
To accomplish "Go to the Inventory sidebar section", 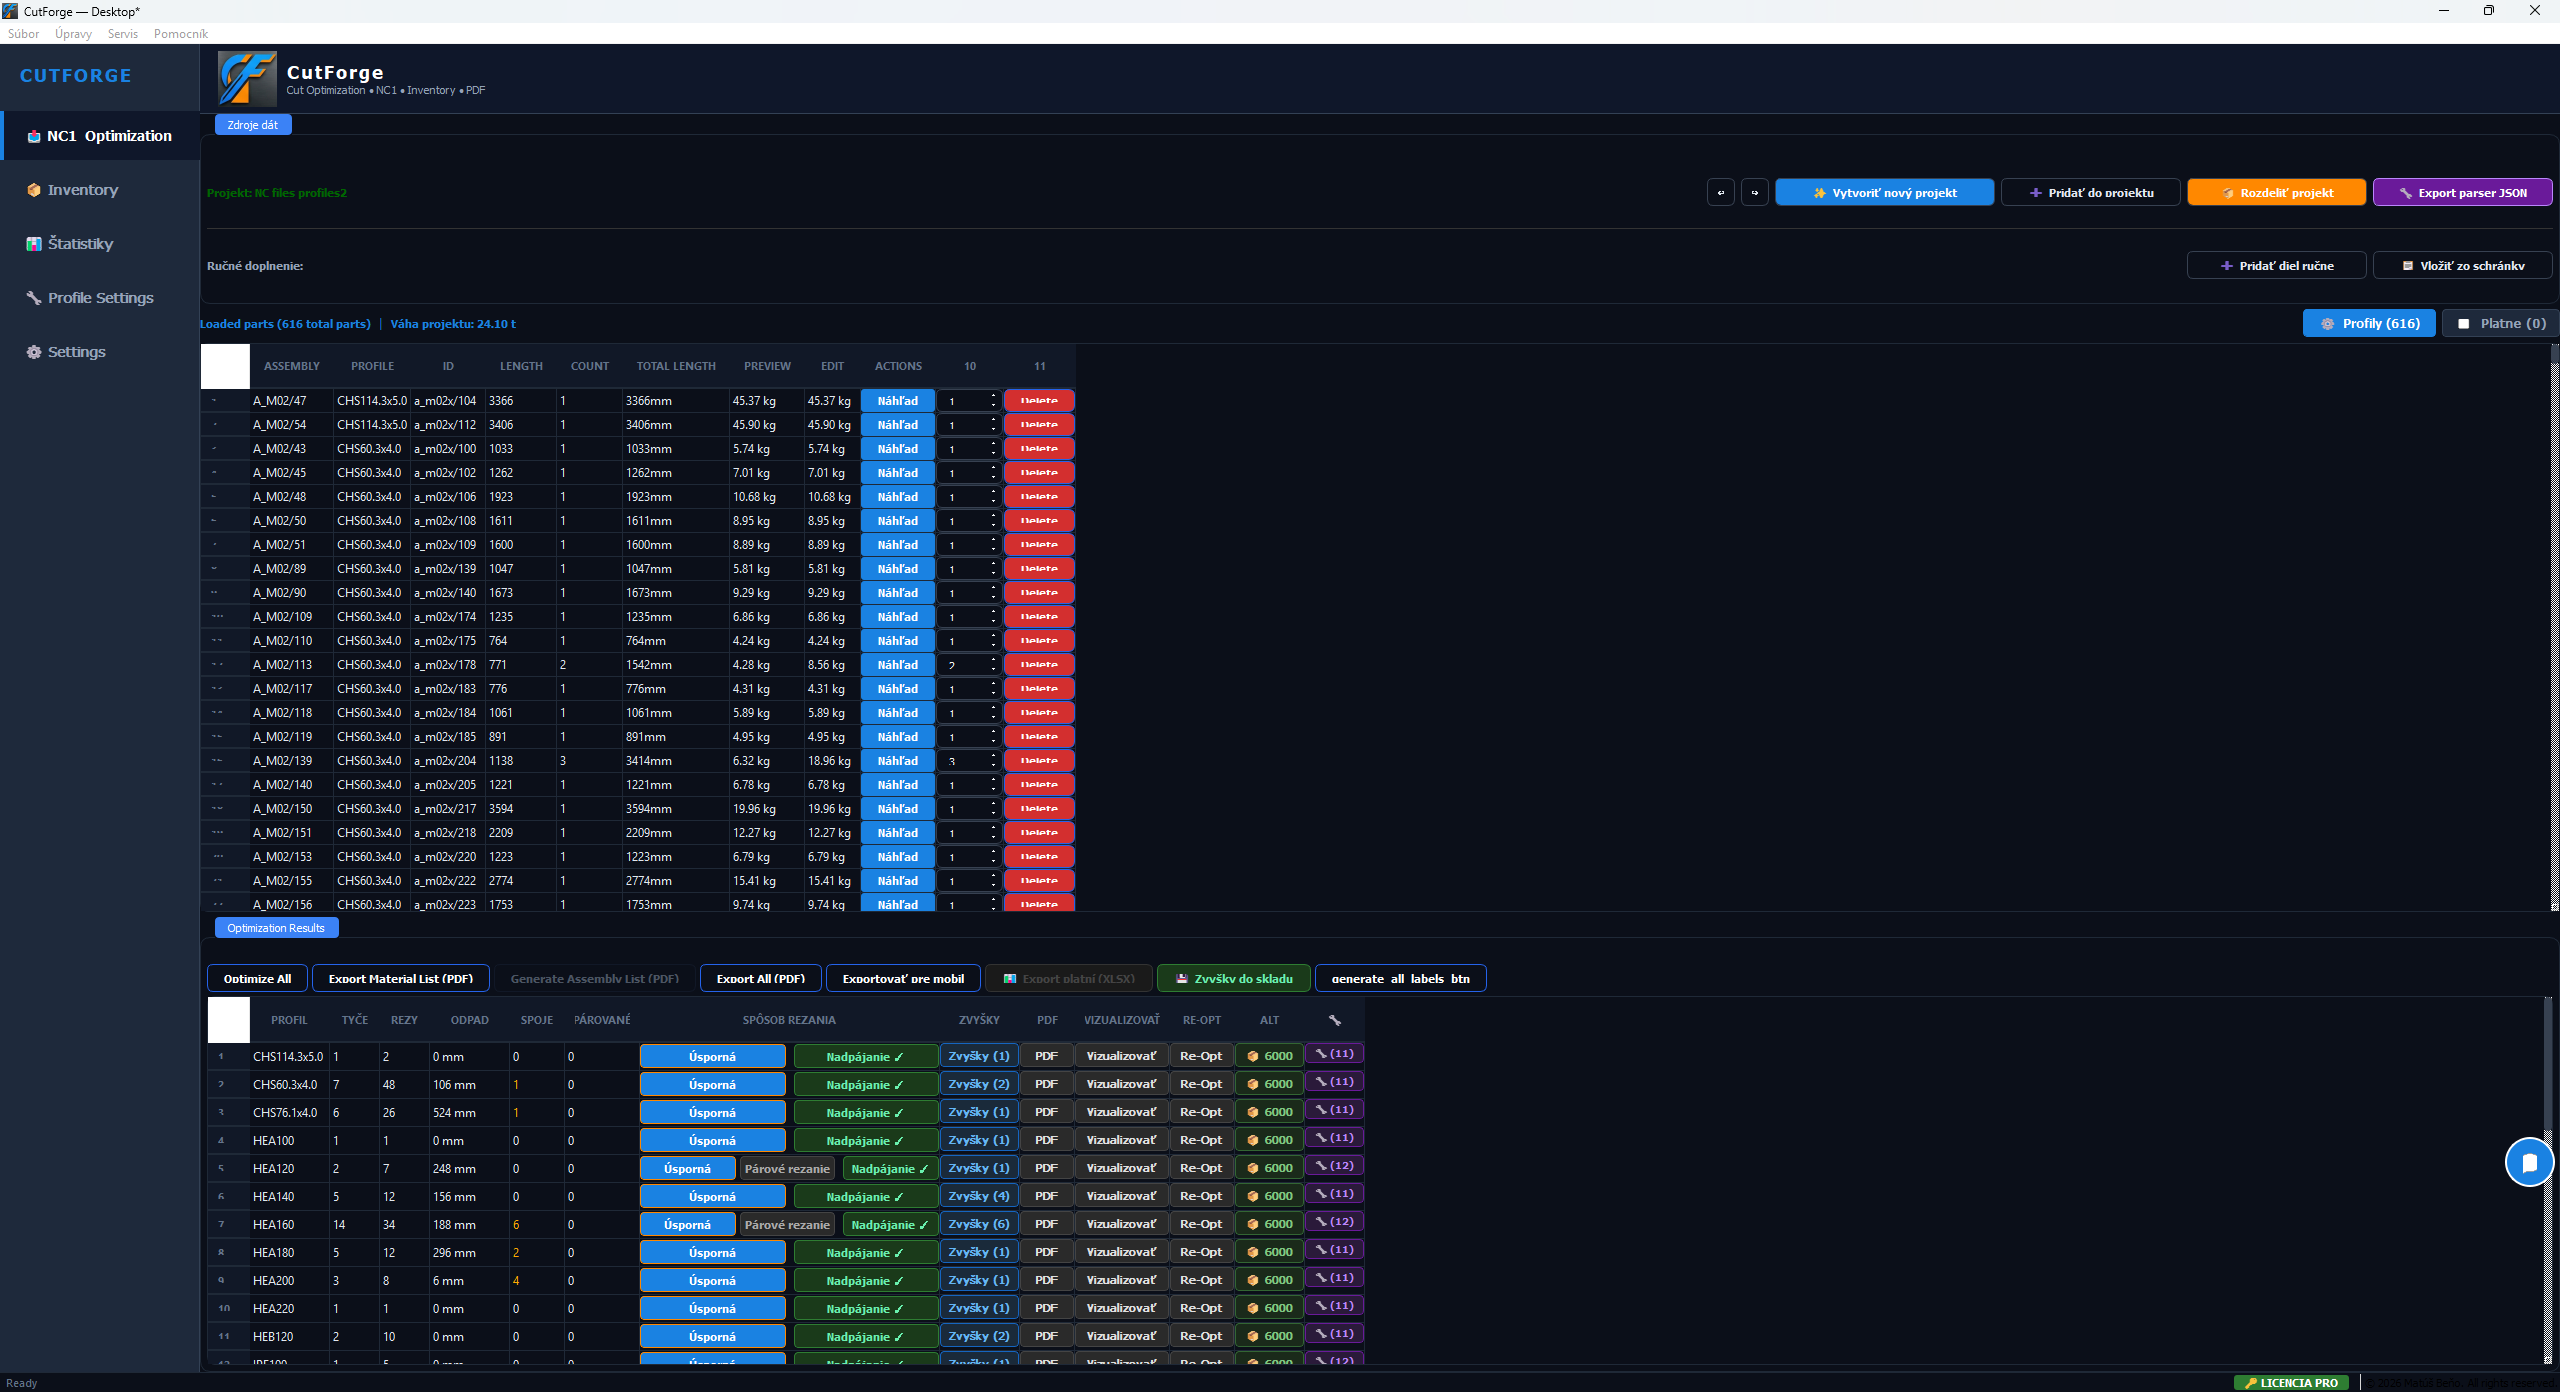I will [100, 190].
